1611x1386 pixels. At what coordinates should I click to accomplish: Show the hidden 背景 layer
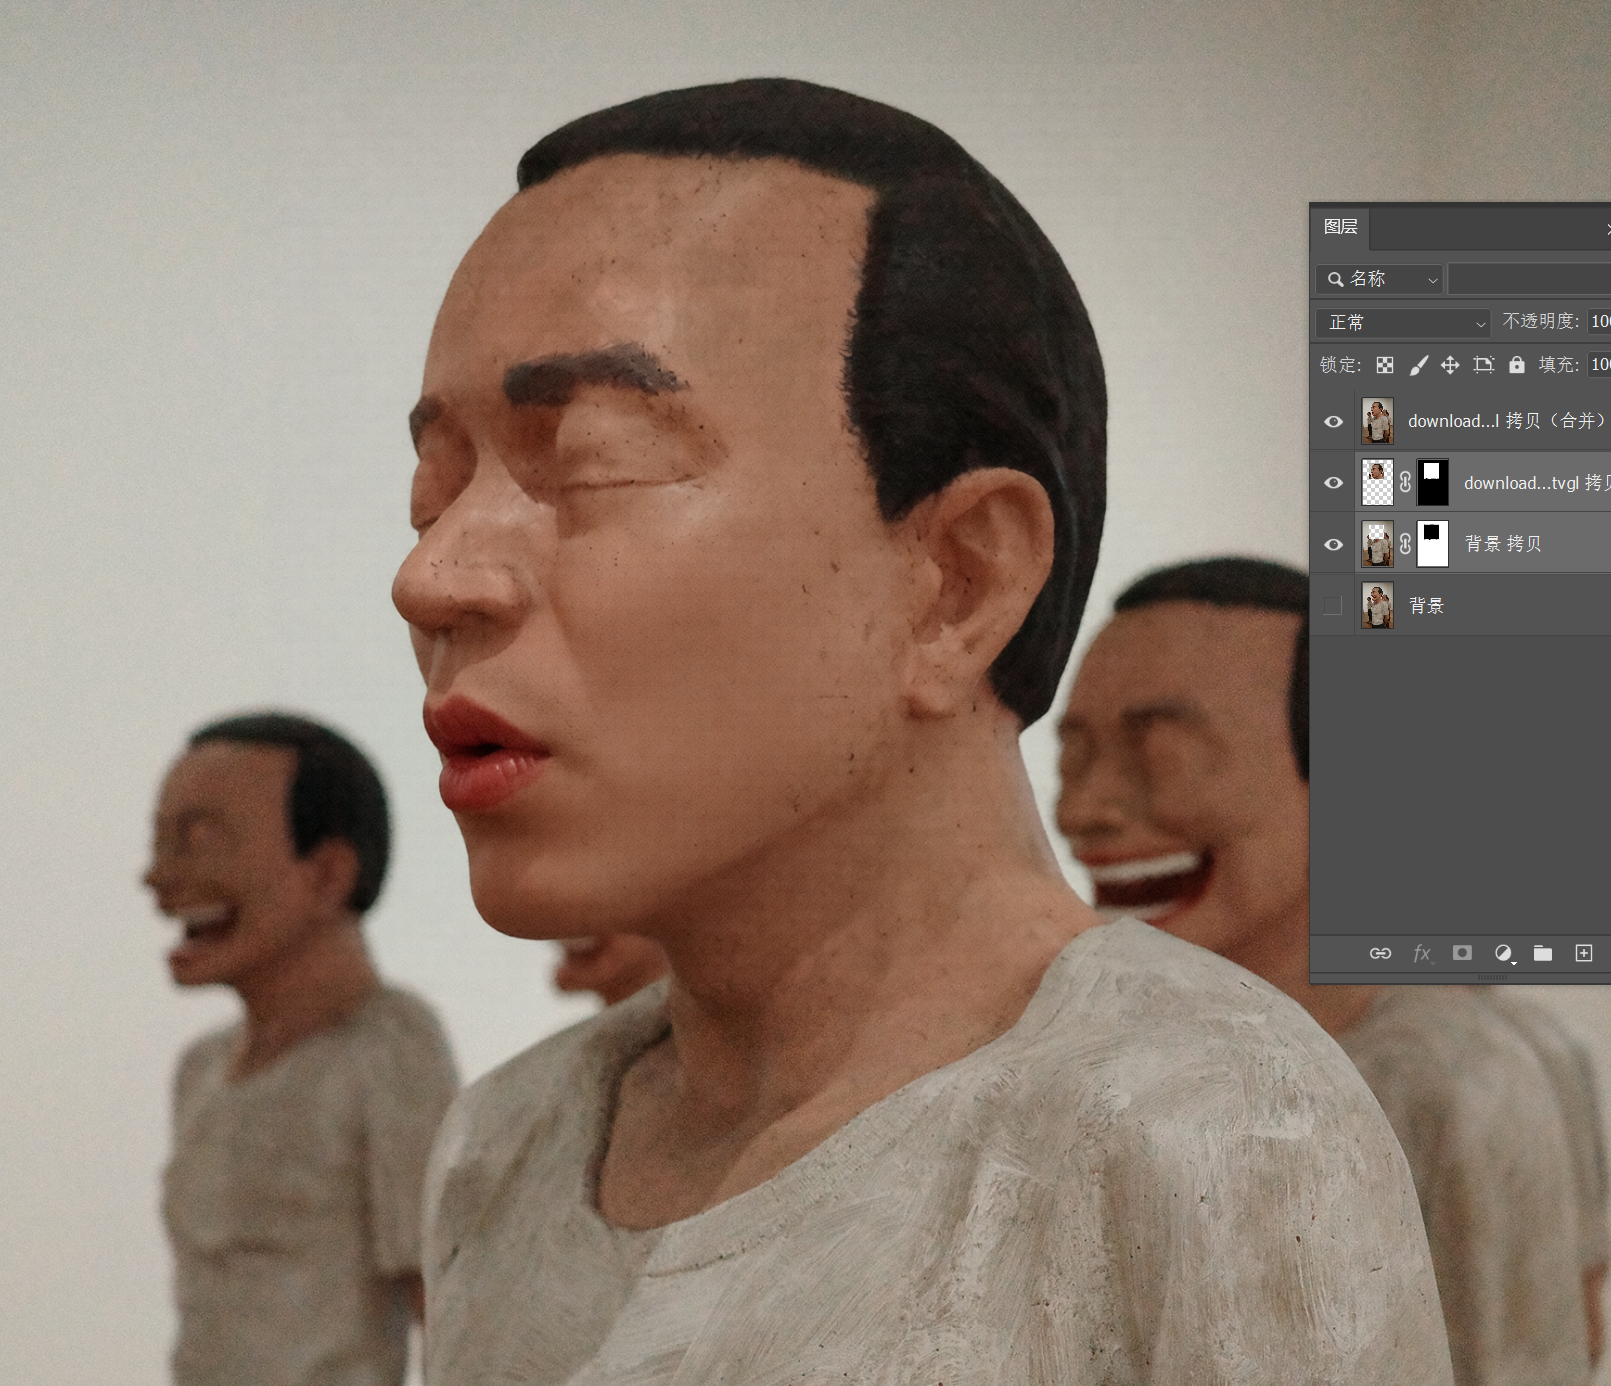point(1332,606)
